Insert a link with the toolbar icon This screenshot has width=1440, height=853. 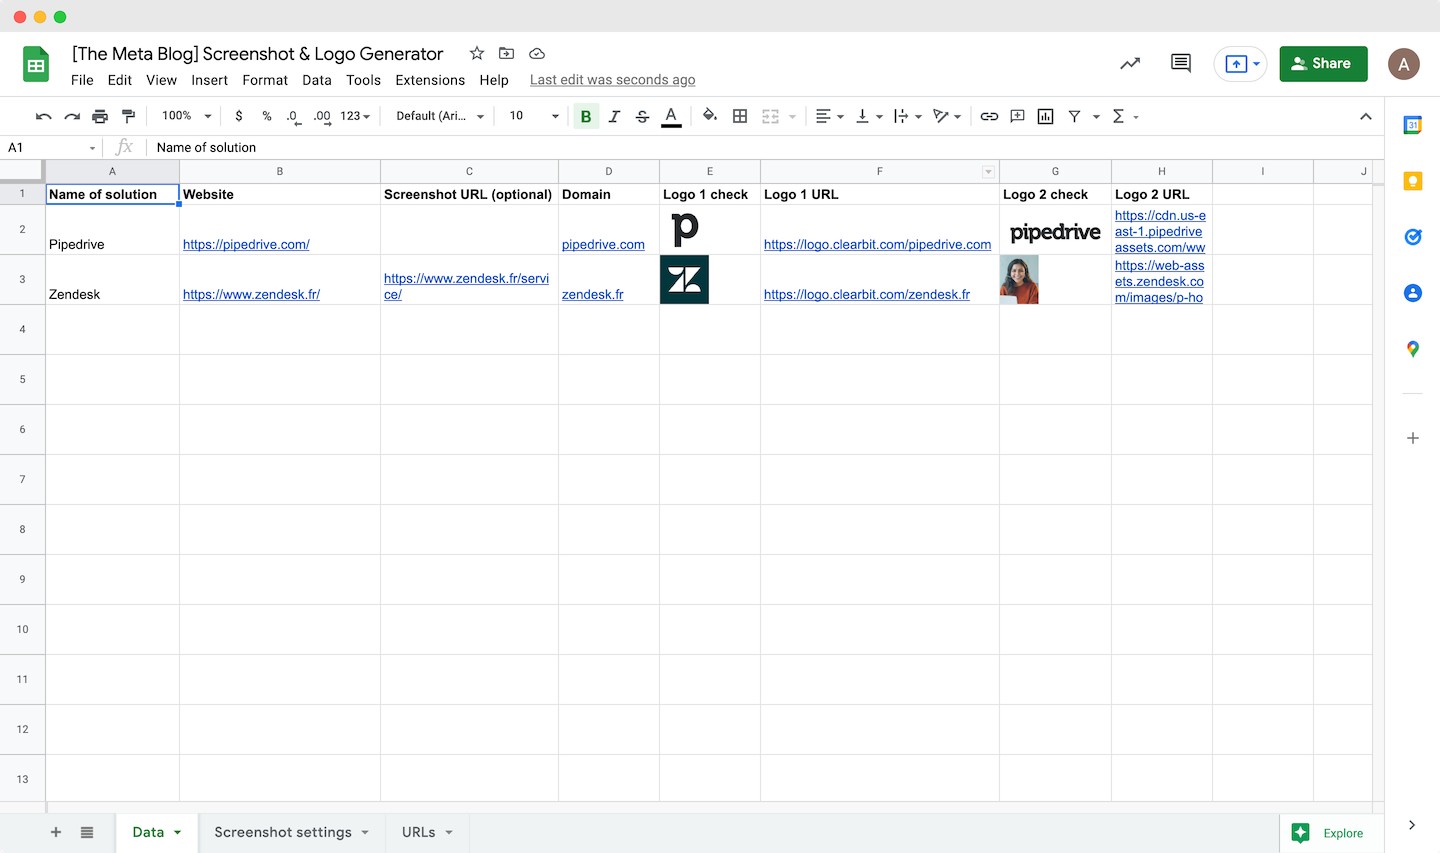point(989,116)
